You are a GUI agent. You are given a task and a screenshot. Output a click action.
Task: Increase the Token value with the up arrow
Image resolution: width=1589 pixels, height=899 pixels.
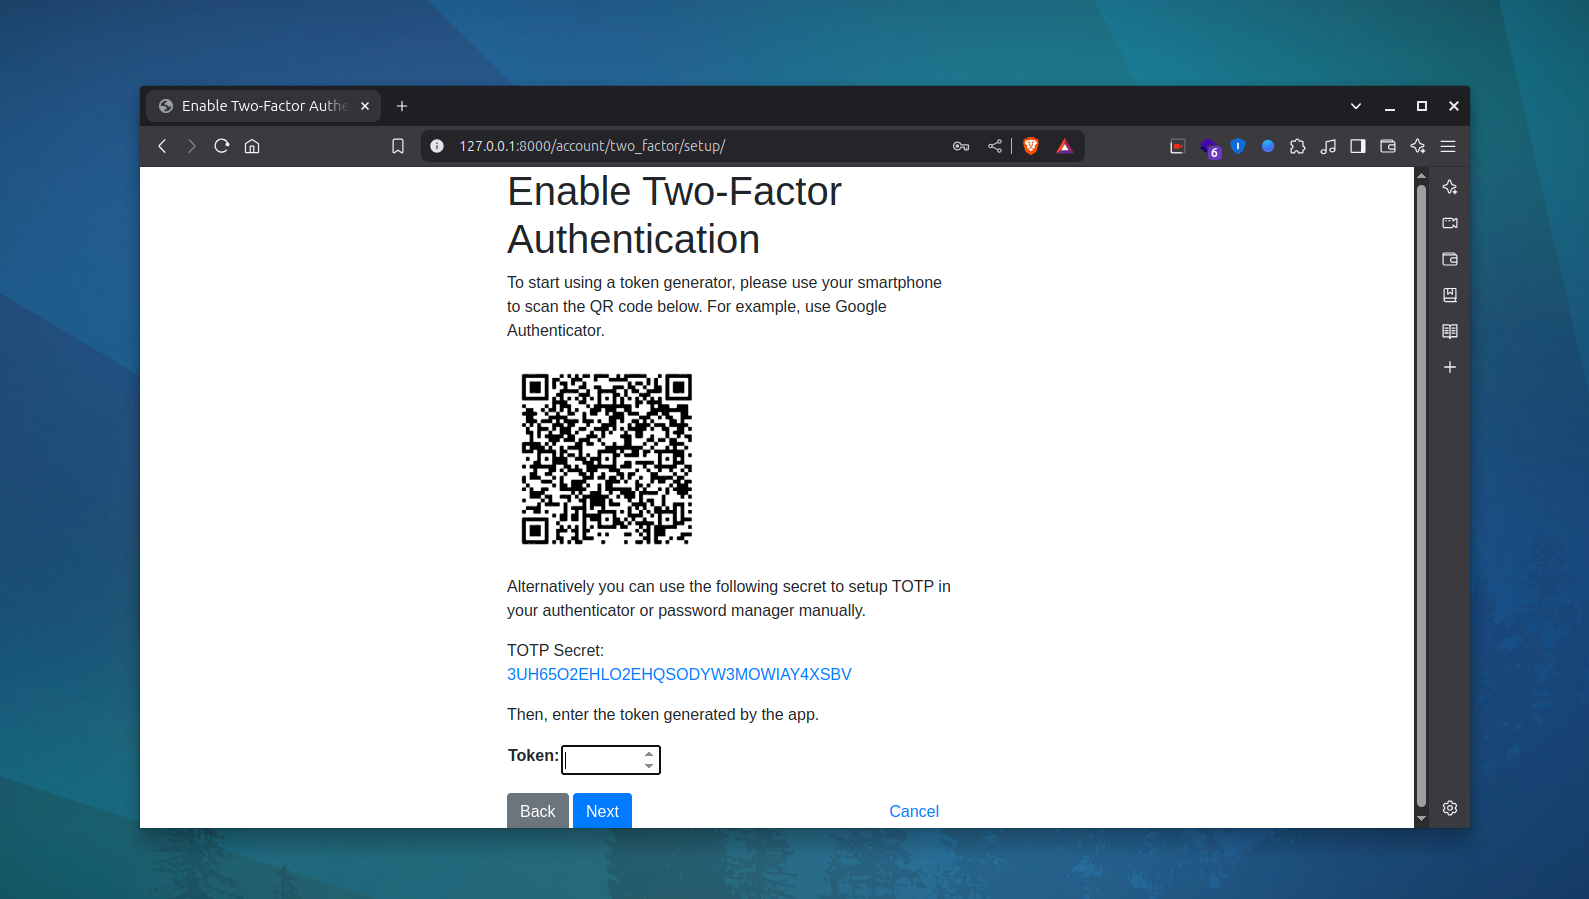click(649, 753)
